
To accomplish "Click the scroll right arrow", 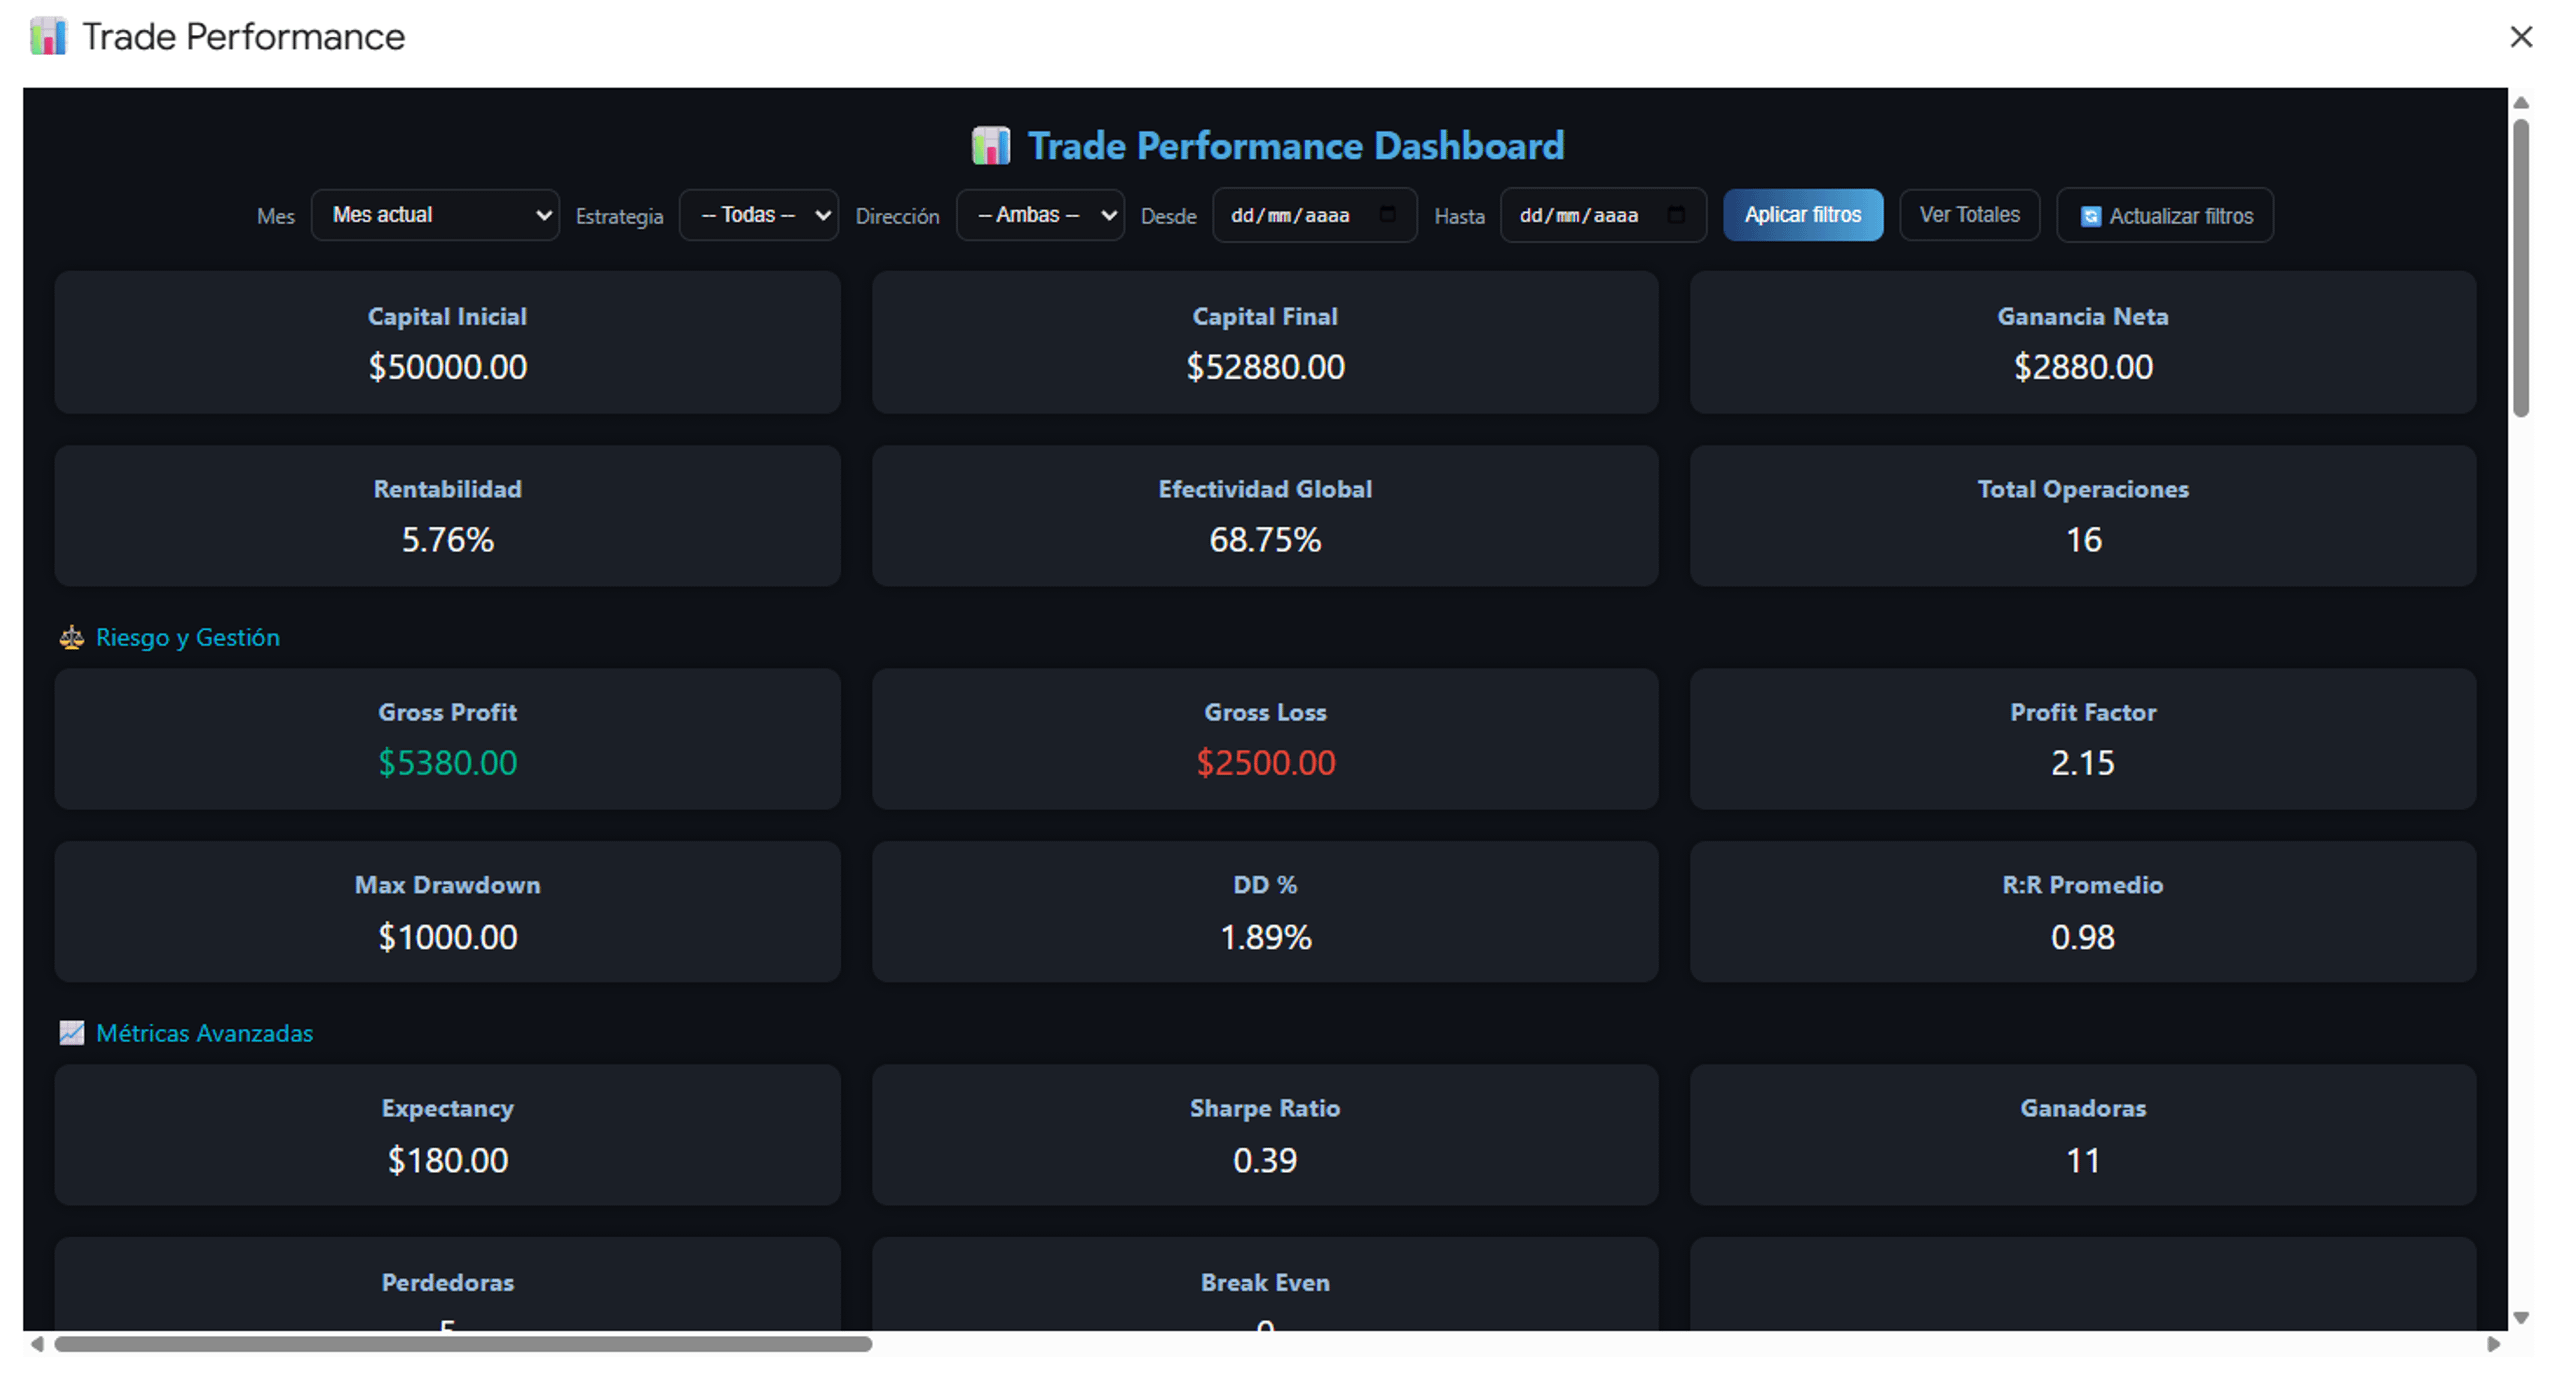I will pos(2493,1343).
